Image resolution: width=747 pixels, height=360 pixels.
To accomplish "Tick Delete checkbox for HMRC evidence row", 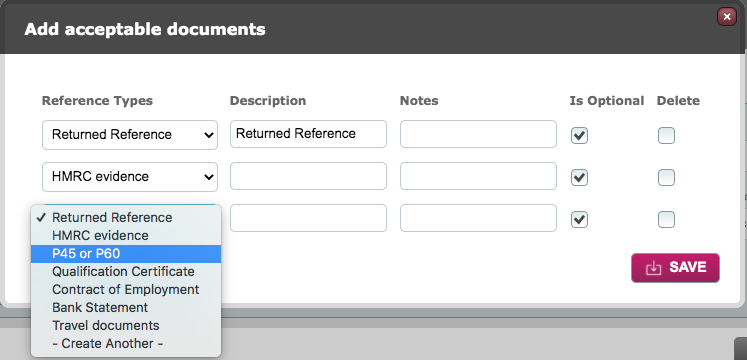I will click(666, 178).
